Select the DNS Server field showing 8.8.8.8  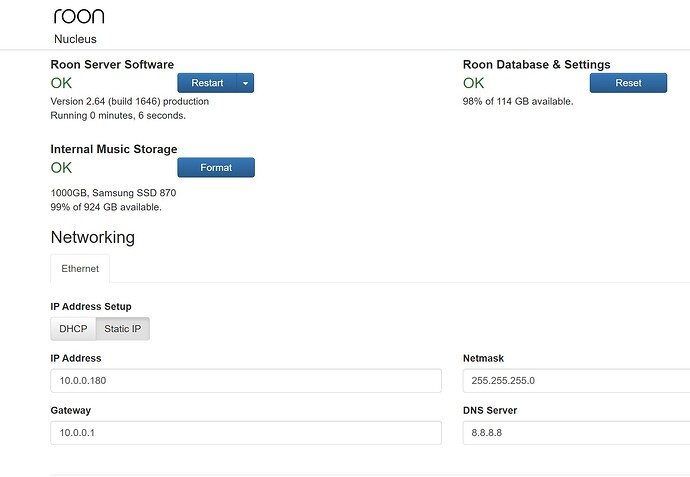coord(575,433)
